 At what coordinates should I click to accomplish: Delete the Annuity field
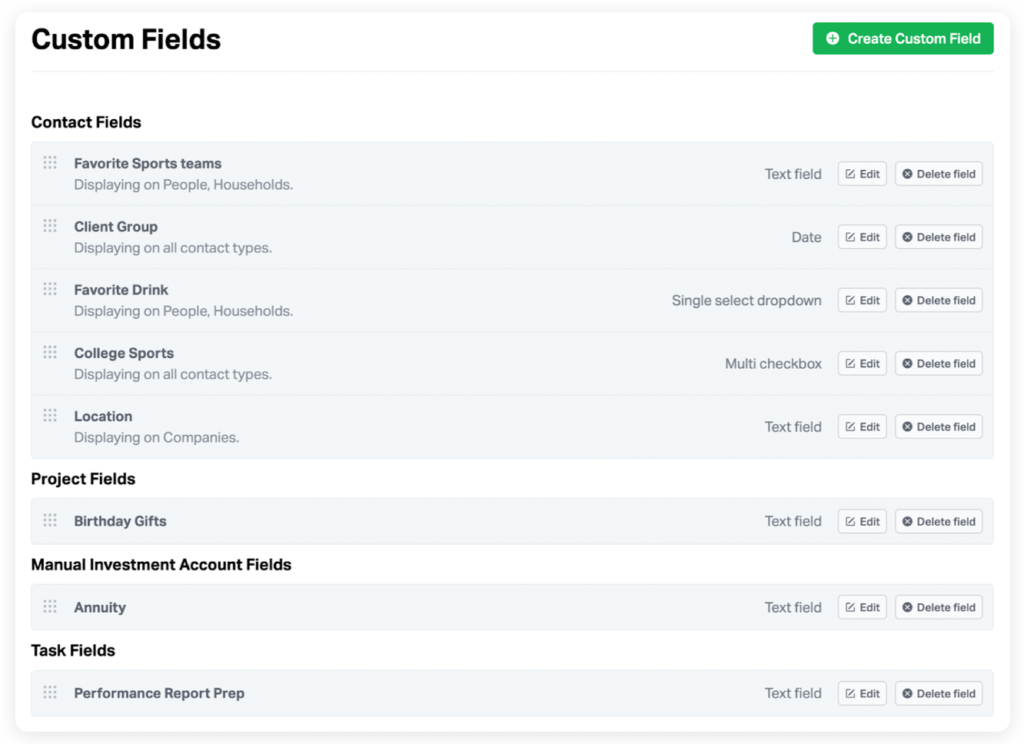[938, 607]
